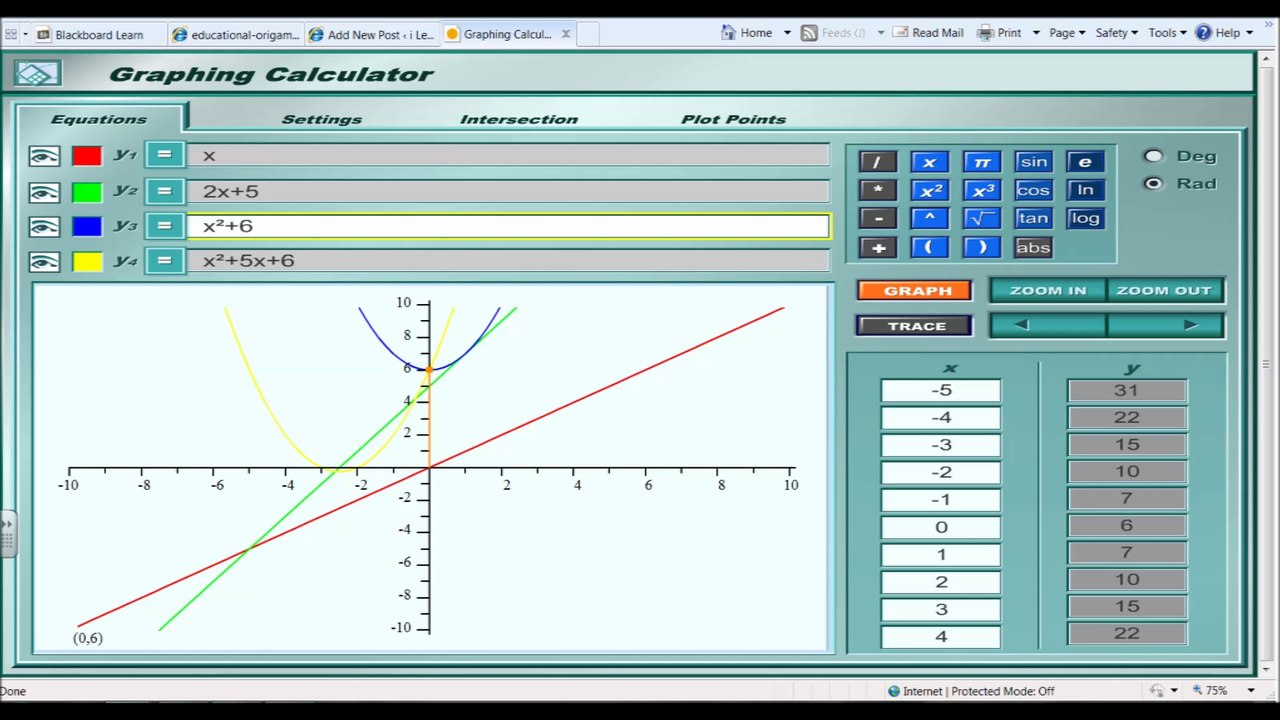Click the x table cell with -5

(x=940, y=391)
